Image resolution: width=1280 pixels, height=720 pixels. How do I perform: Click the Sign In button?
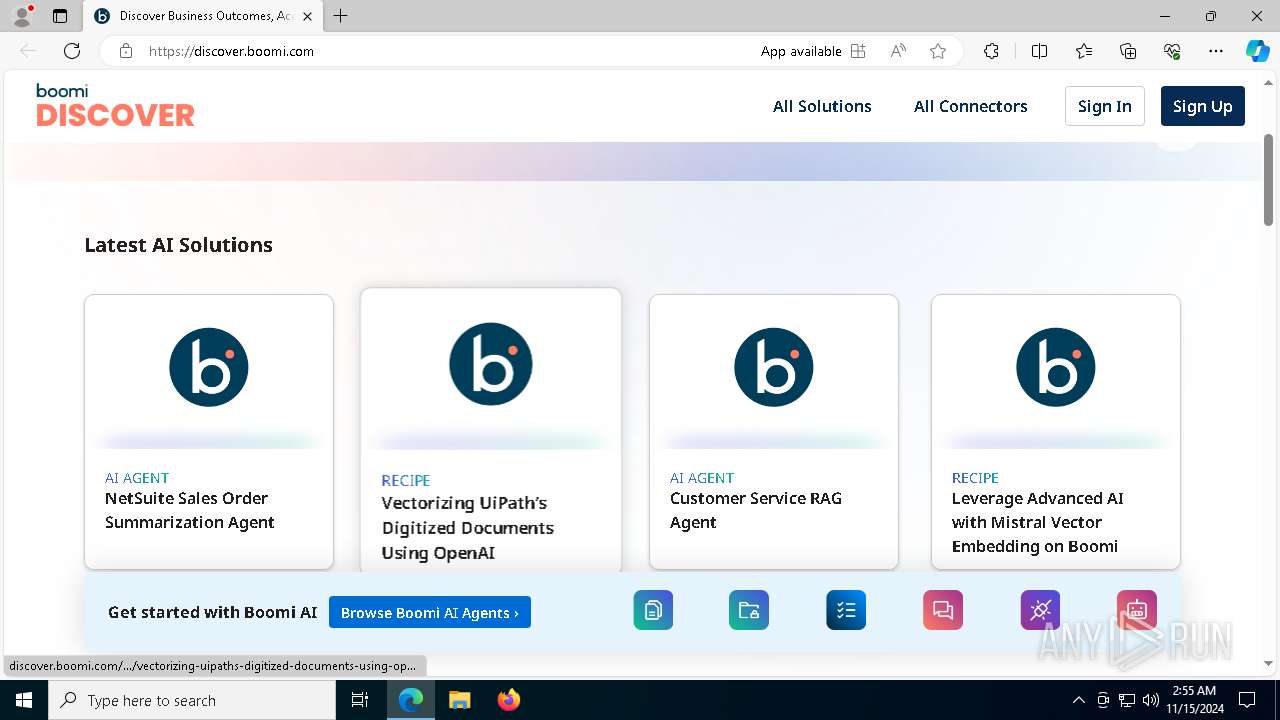[1105, 106]
